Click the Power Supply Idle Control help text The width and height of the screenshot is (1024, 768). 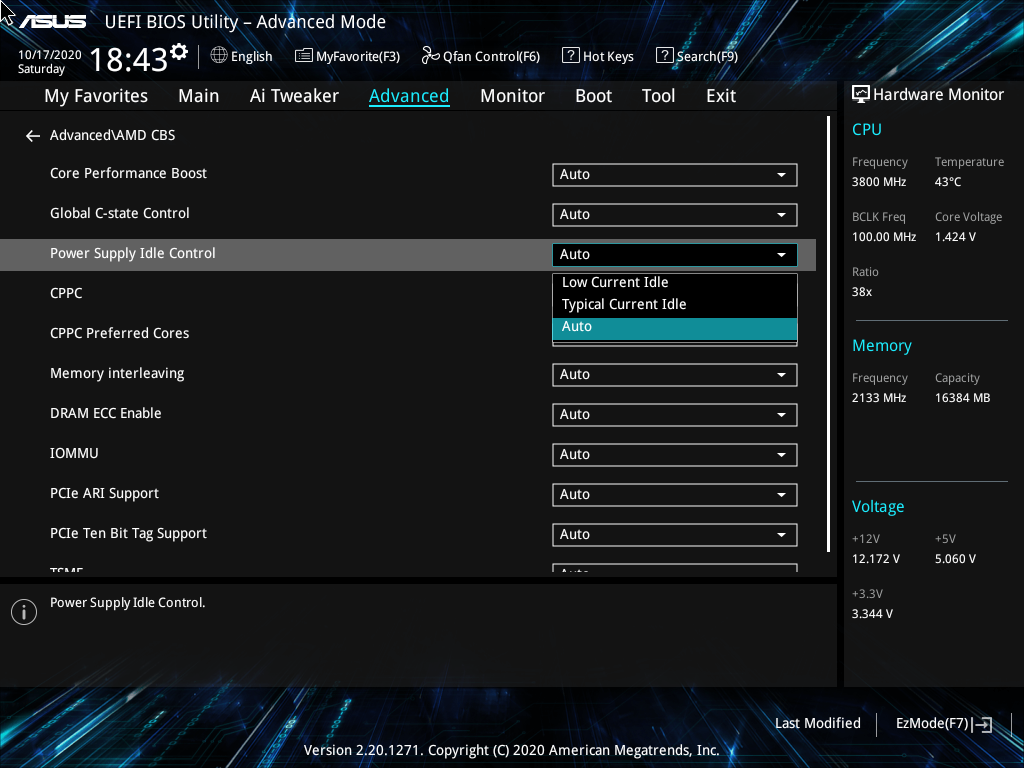point(127,603)
